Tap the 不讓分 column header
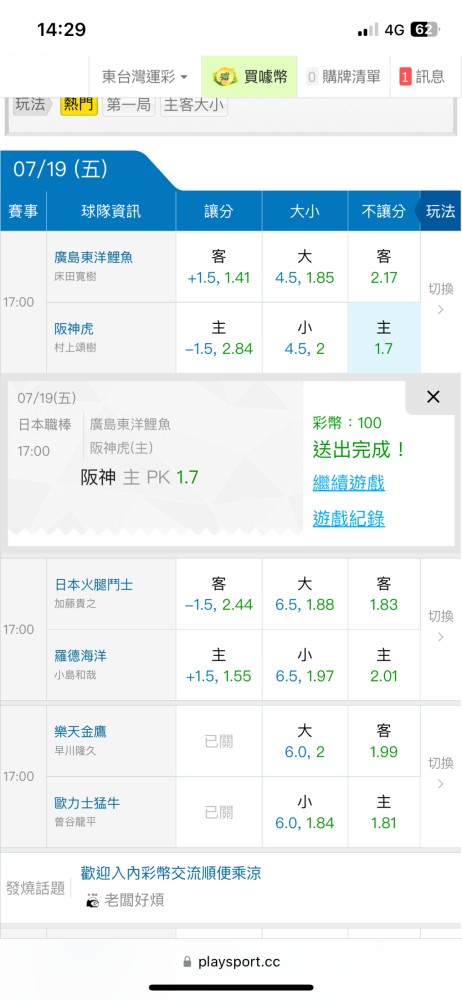This screenshot has height=1000, width=462. [x=384, y=211]
